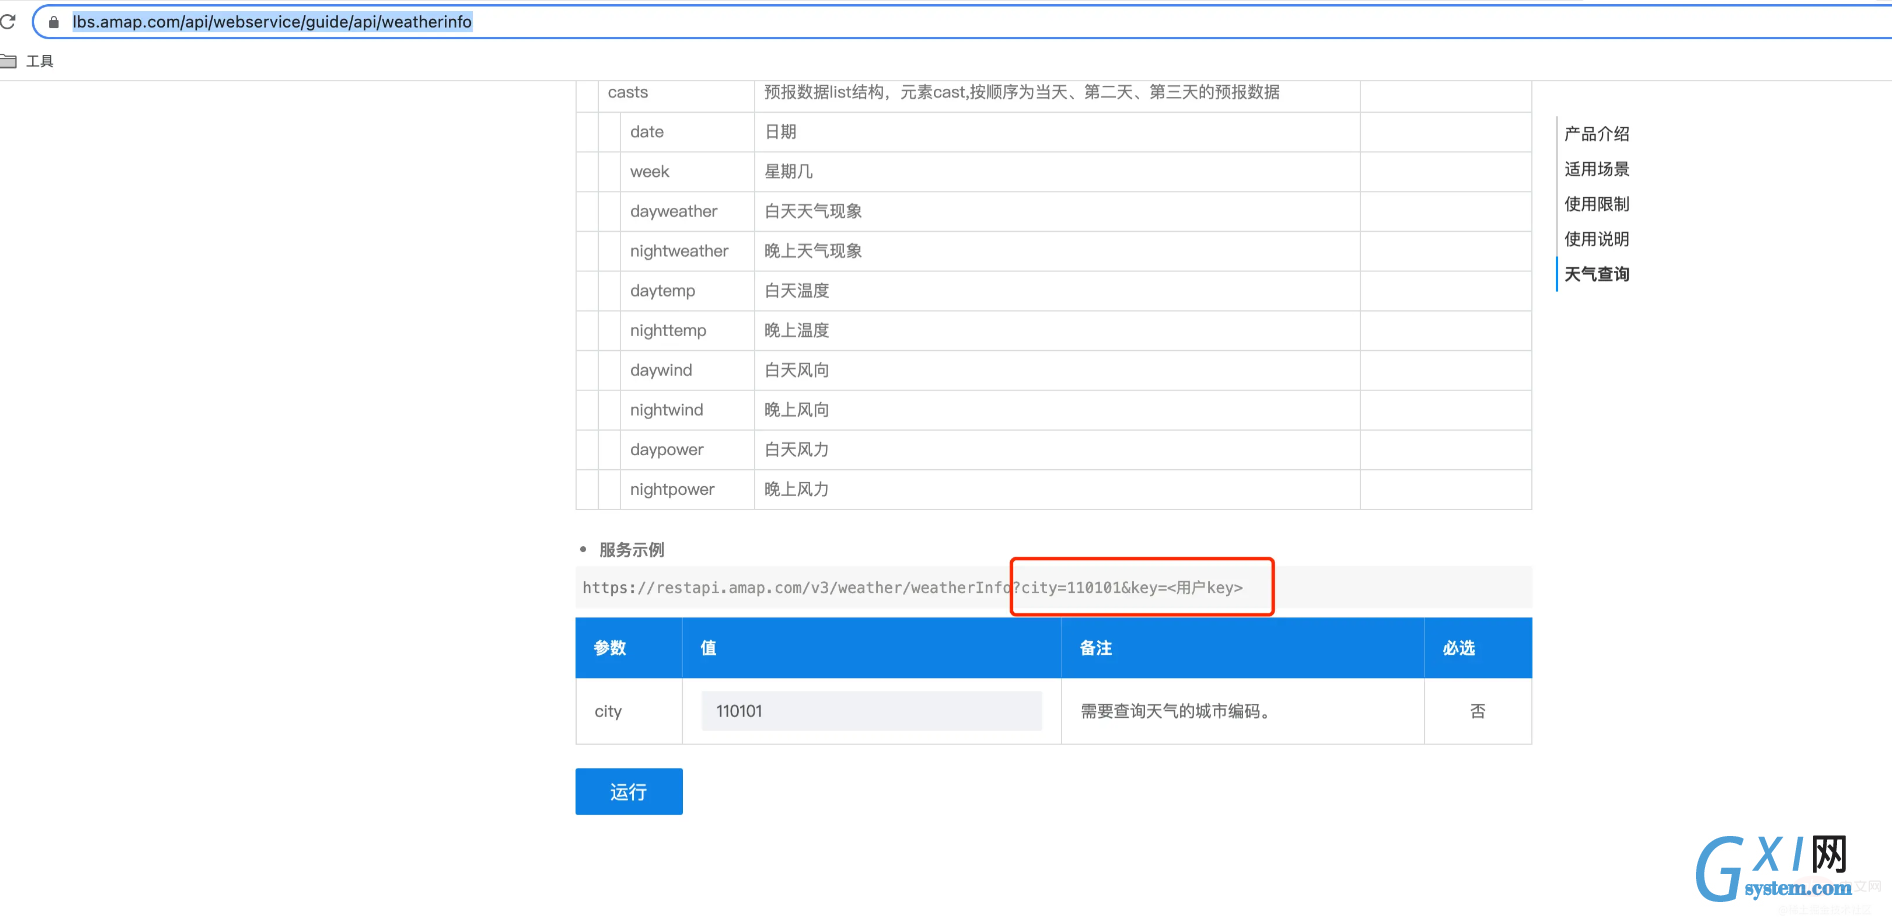Select the nighttemp parameter cell
Screen dimensions: 1892x919
click(687, 330)
